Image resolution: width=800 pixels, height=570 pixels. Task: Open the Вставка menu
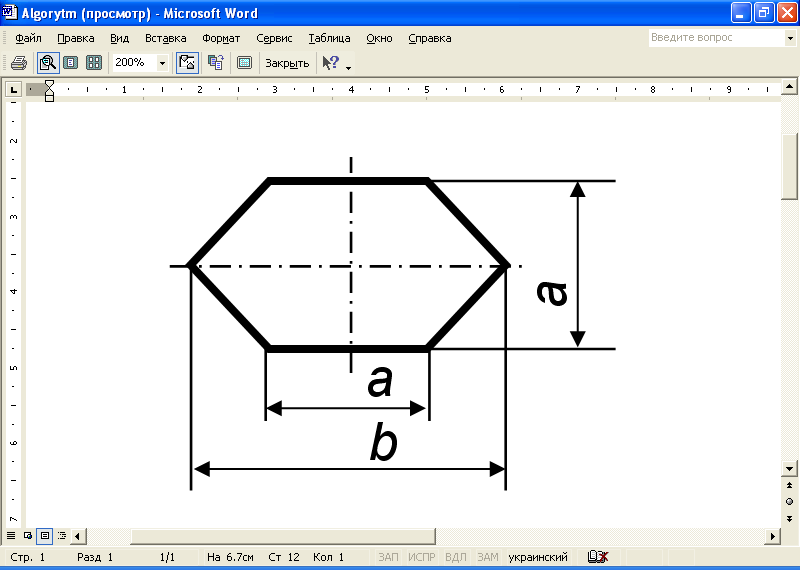coord(166,38)
